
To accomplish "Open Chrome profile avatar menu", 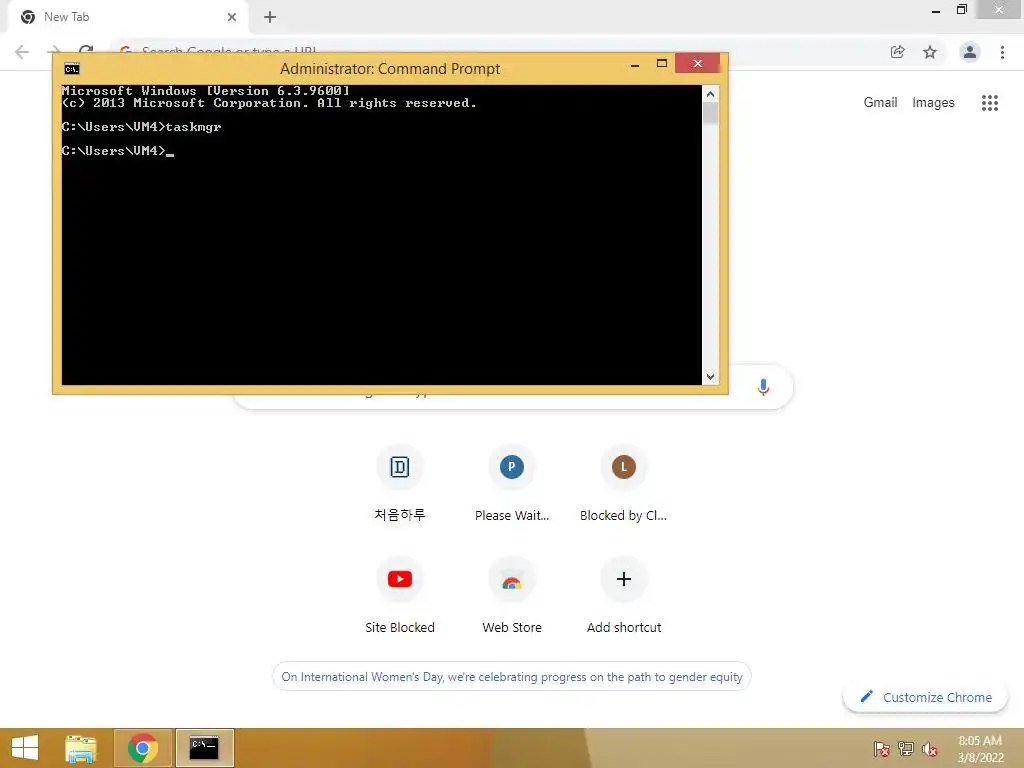I will click(970, 52).
